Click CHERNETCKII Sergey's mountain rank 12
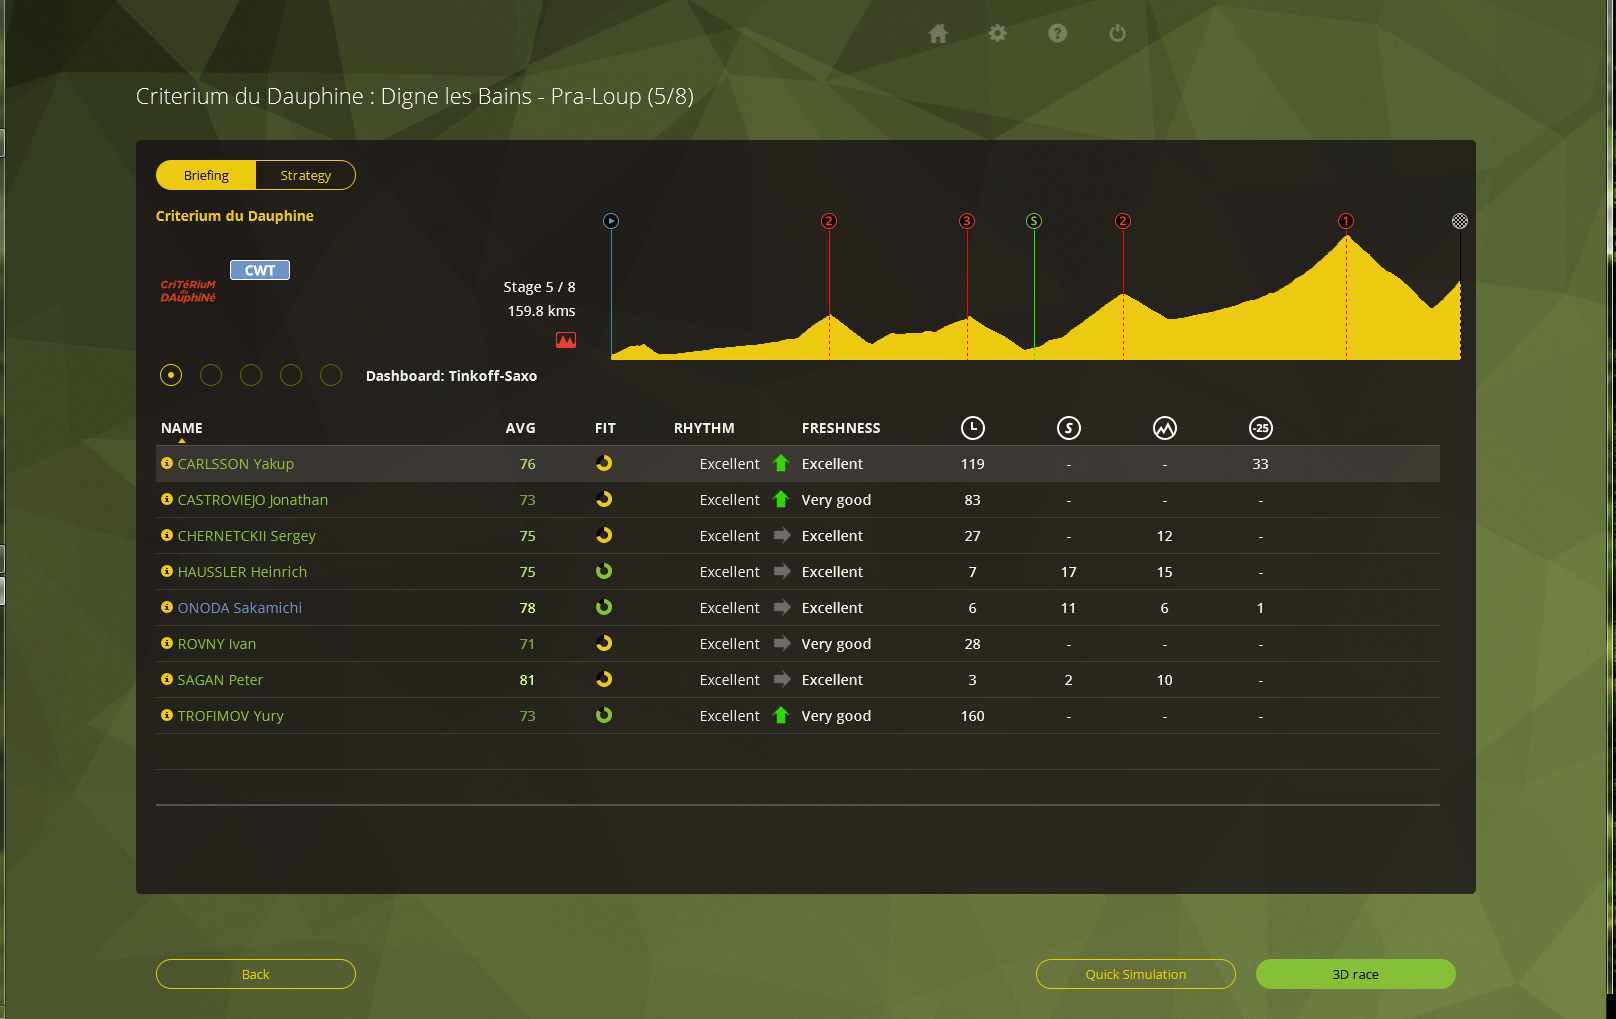Image resolution: width=1616 pixels, height=1019 pixels. point(1164,536)
